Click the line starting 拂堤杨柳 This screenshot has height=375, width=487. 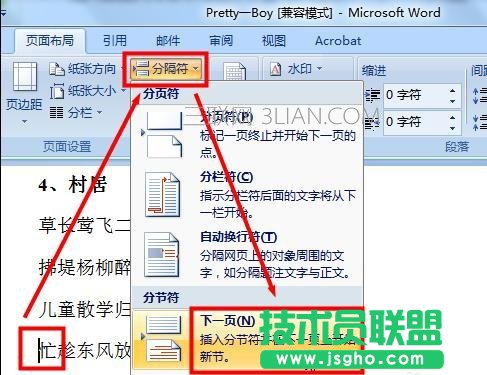click(x=84, y=267)
